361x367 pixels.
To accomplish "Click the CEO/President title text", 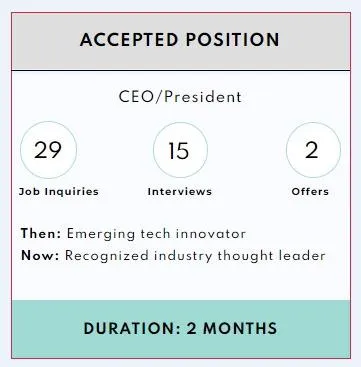I will (180, 97).
